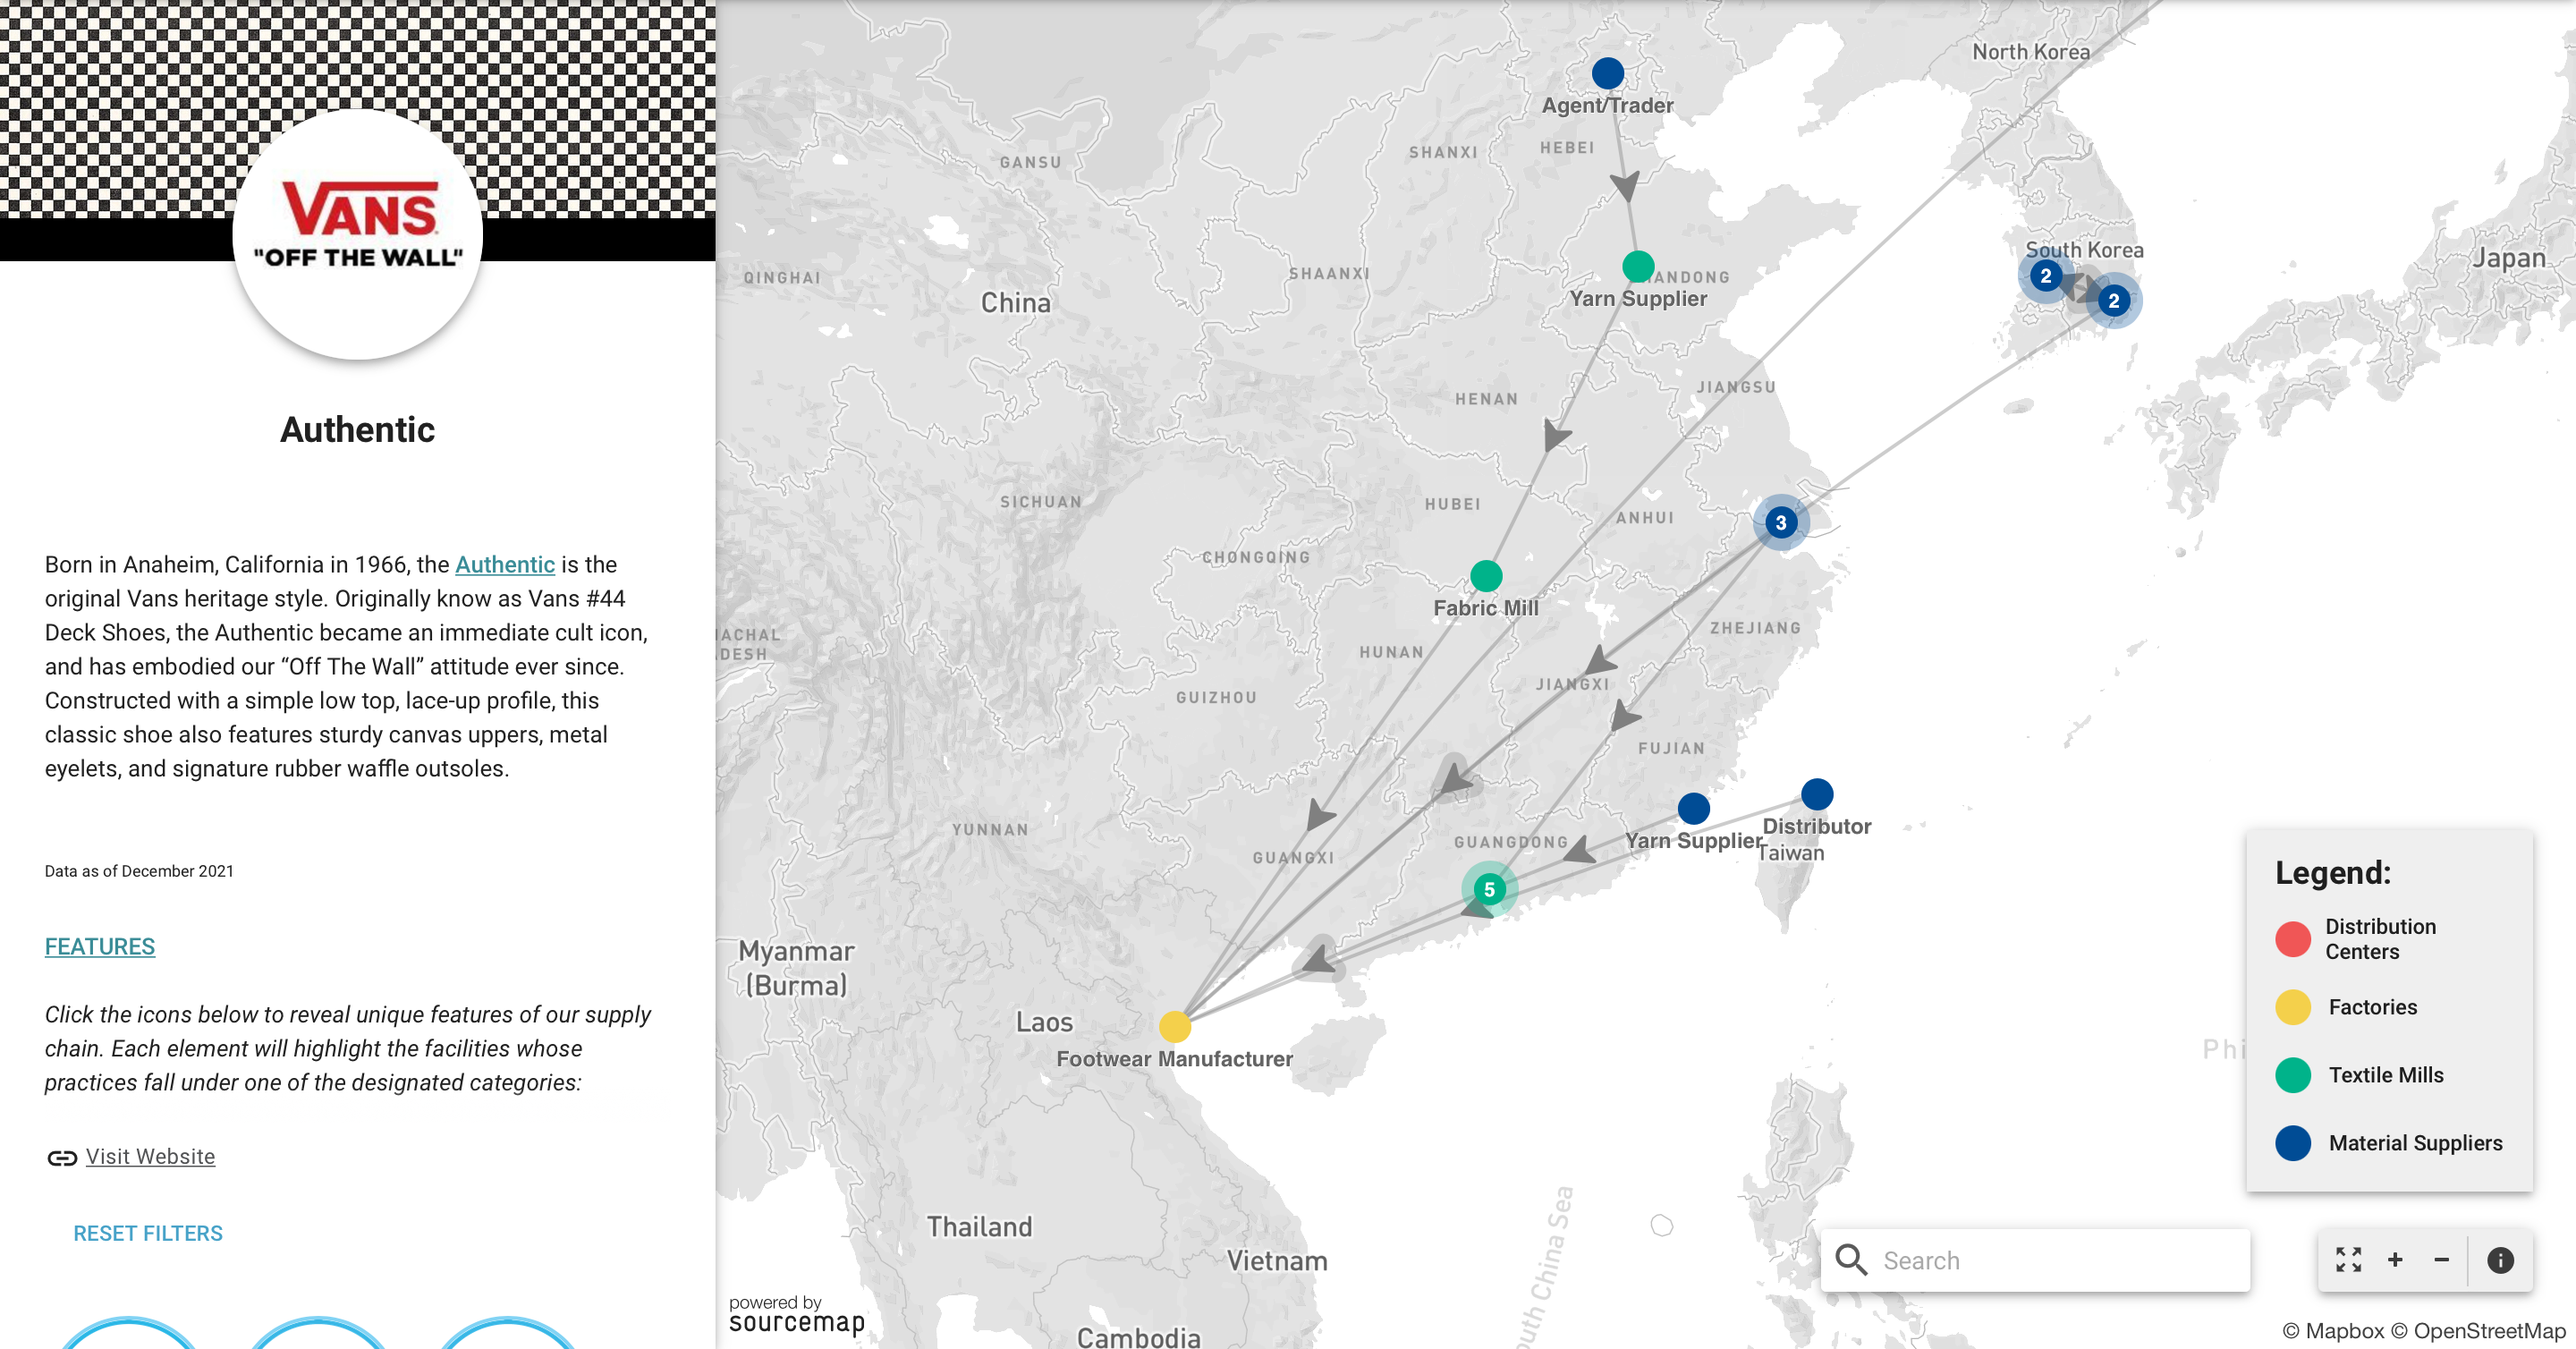Viewport: 2576px width, 1349px height.
Task: Click the Factories yellow legend swatch
Action: click(x=2293, y=1007)
